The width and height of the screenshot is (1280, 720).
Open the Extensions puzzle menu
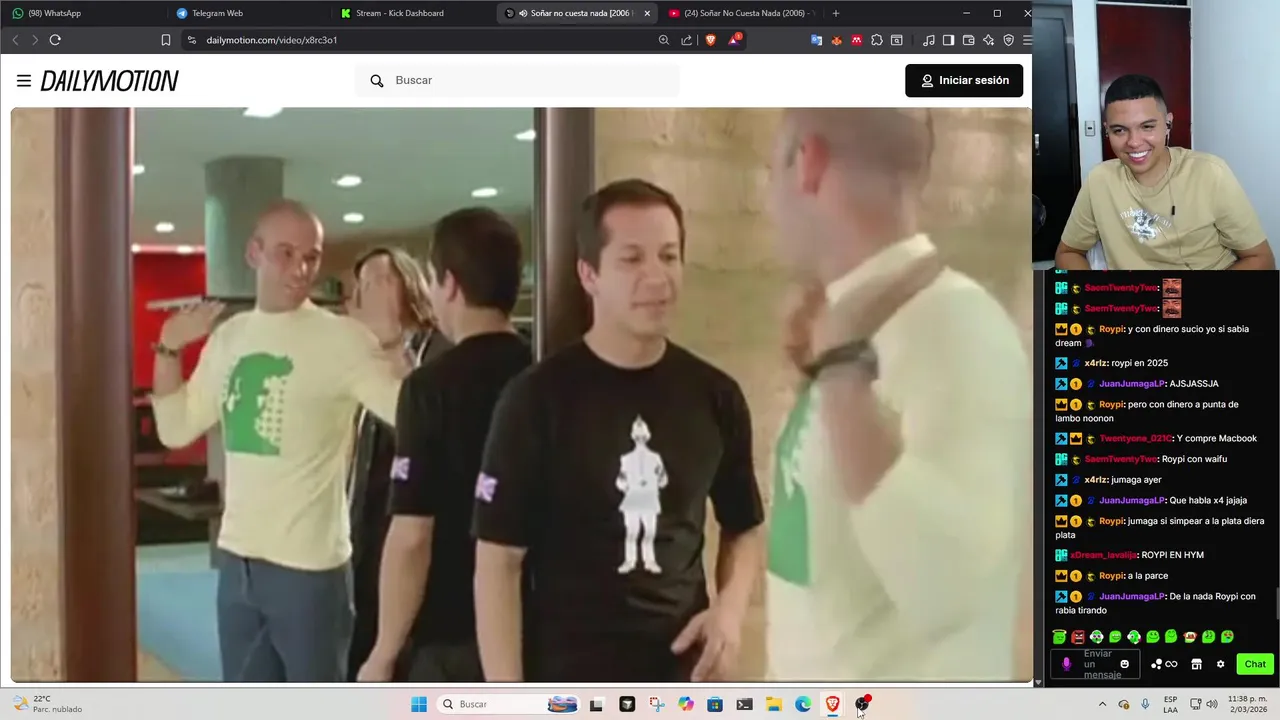[877, 40]
